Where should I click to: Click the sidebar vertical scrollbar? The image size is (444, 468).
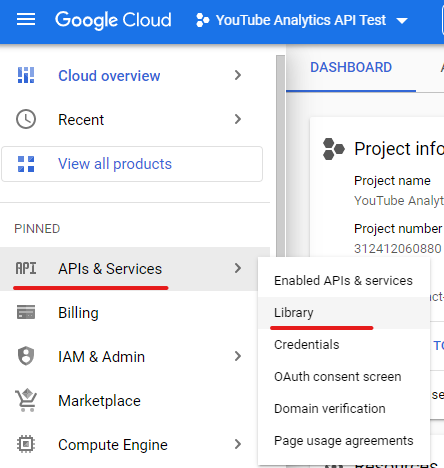point(280,157)
